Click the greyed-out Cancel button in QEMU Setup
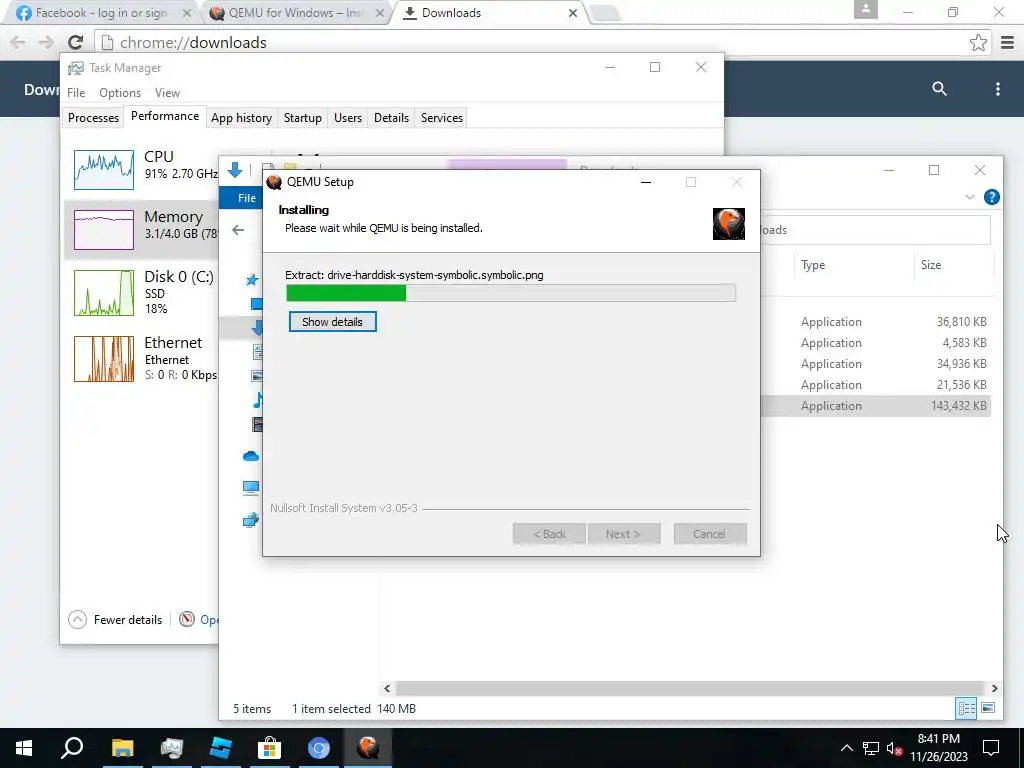The width and height of the screenshot is (1024, 768). coord(710,534)
